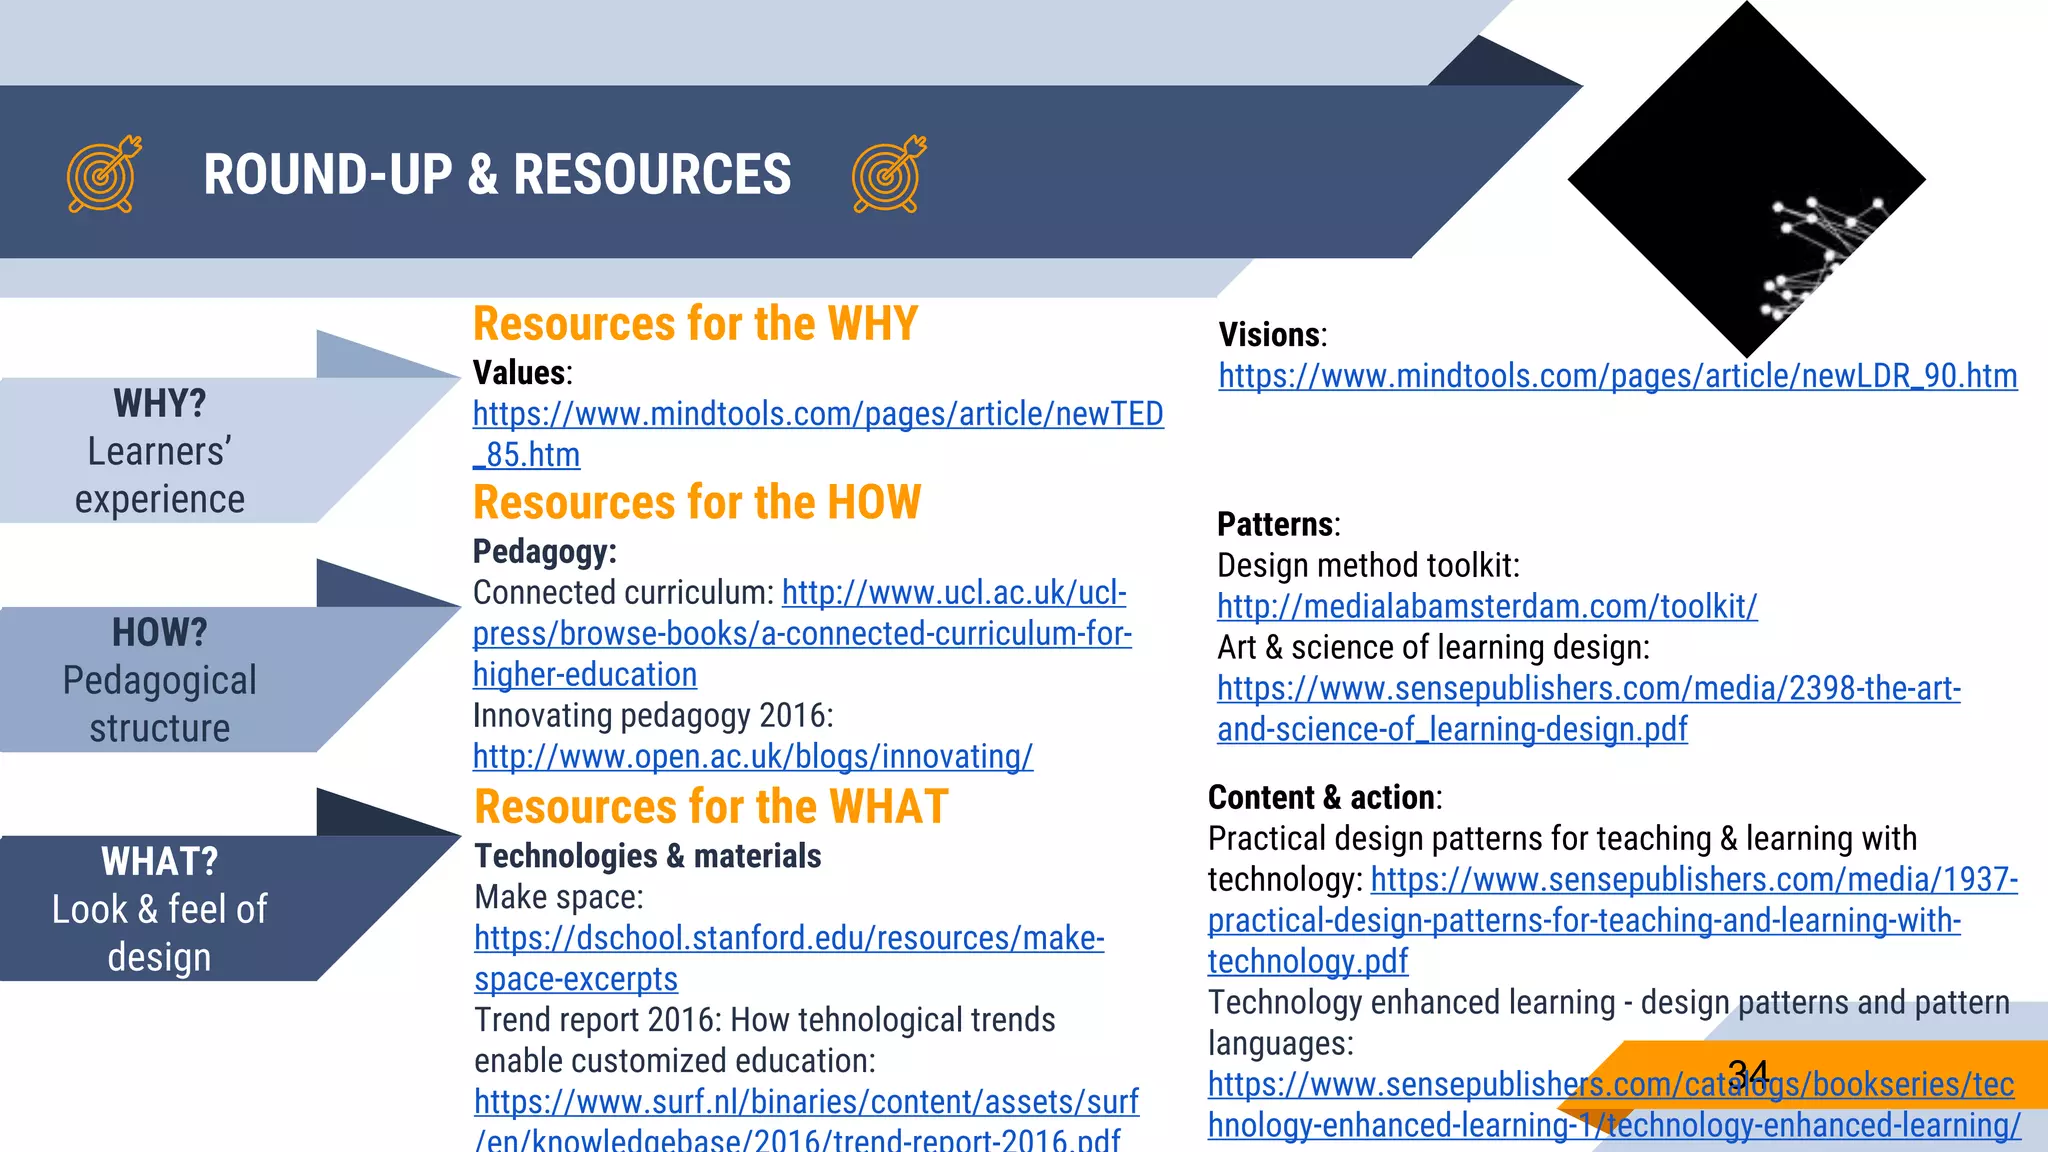This screenshot has width=2048, height=1152.
Task: Click the 'Design method toolkit:' text
Action: pos(1368,566)
